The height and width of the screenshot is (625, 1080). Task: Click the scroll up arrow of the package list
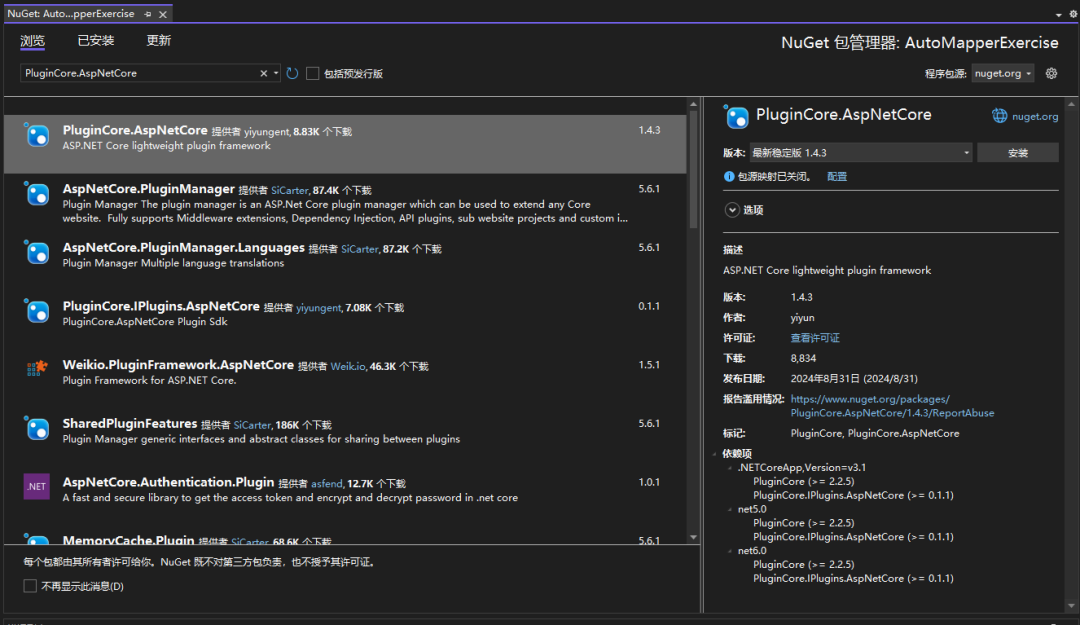click(693, 105)
